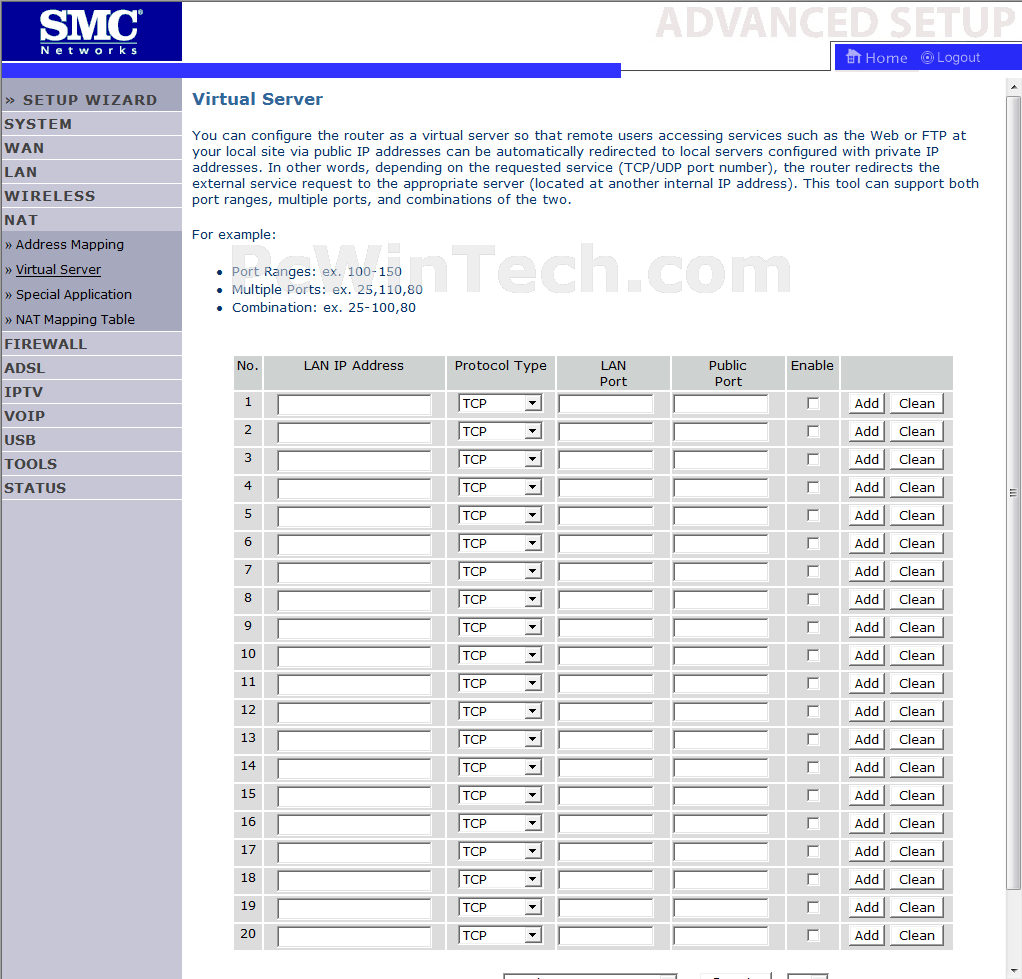The height and width of the screenshot is (979, 1022).
Task: Click the Clean button for row 2
Action: [916, 431]
